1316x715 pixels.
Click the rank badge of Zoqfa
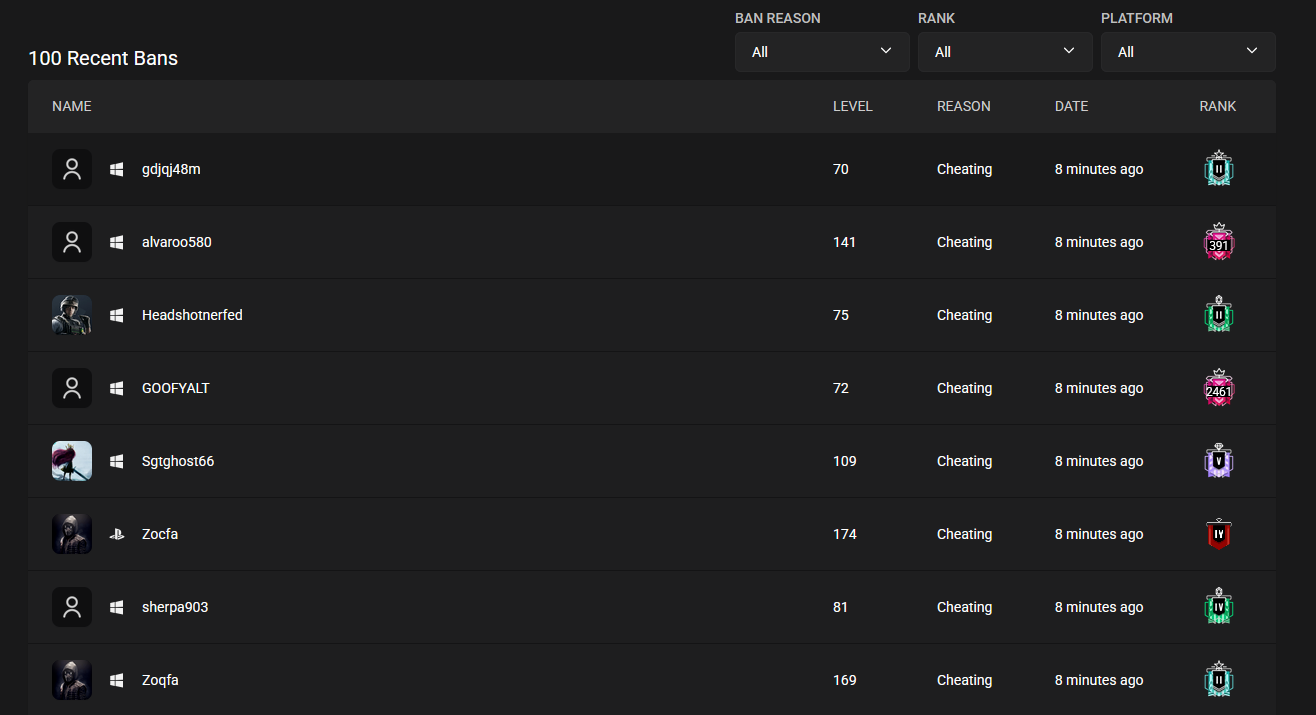1219,680
